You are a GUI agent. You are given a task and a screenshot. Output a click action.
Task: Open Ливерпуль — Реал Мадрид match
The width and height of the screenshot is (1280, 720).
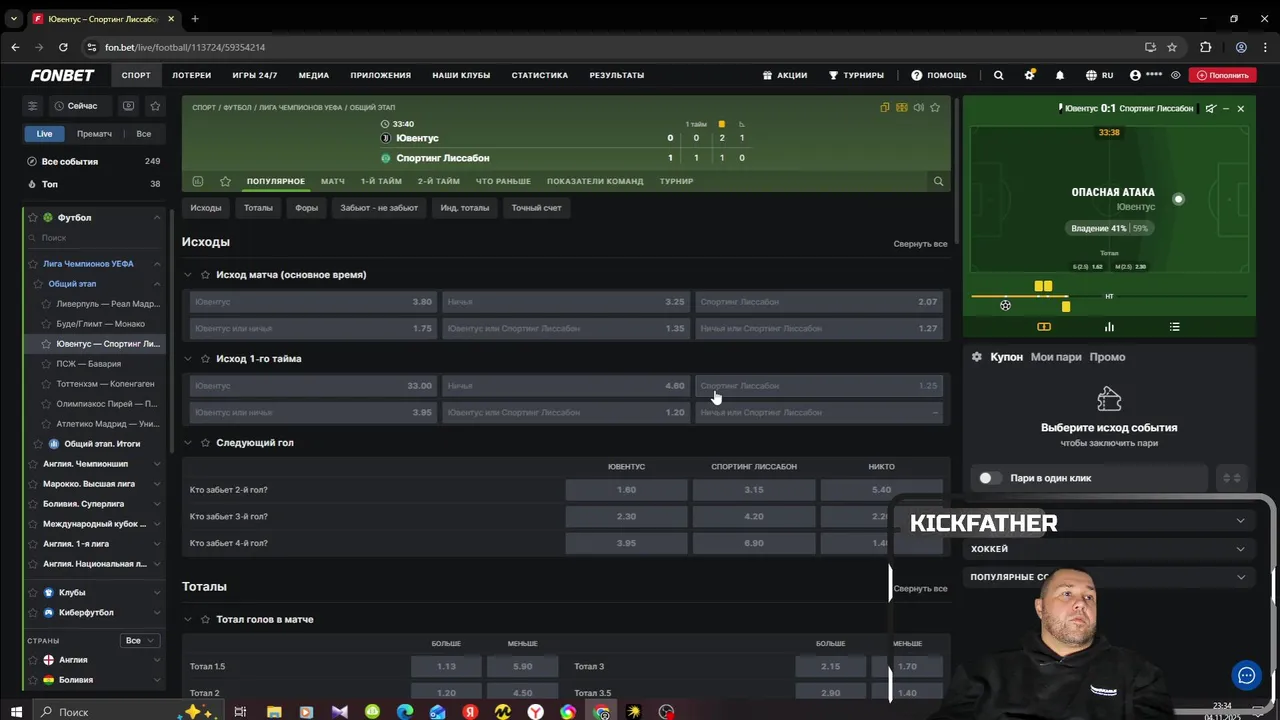coord(107,304)
